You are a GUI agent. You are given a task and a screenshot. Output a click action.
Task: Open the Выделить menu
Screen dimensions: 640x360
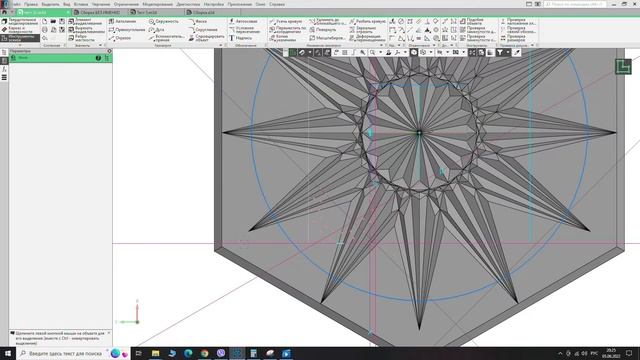50,4
